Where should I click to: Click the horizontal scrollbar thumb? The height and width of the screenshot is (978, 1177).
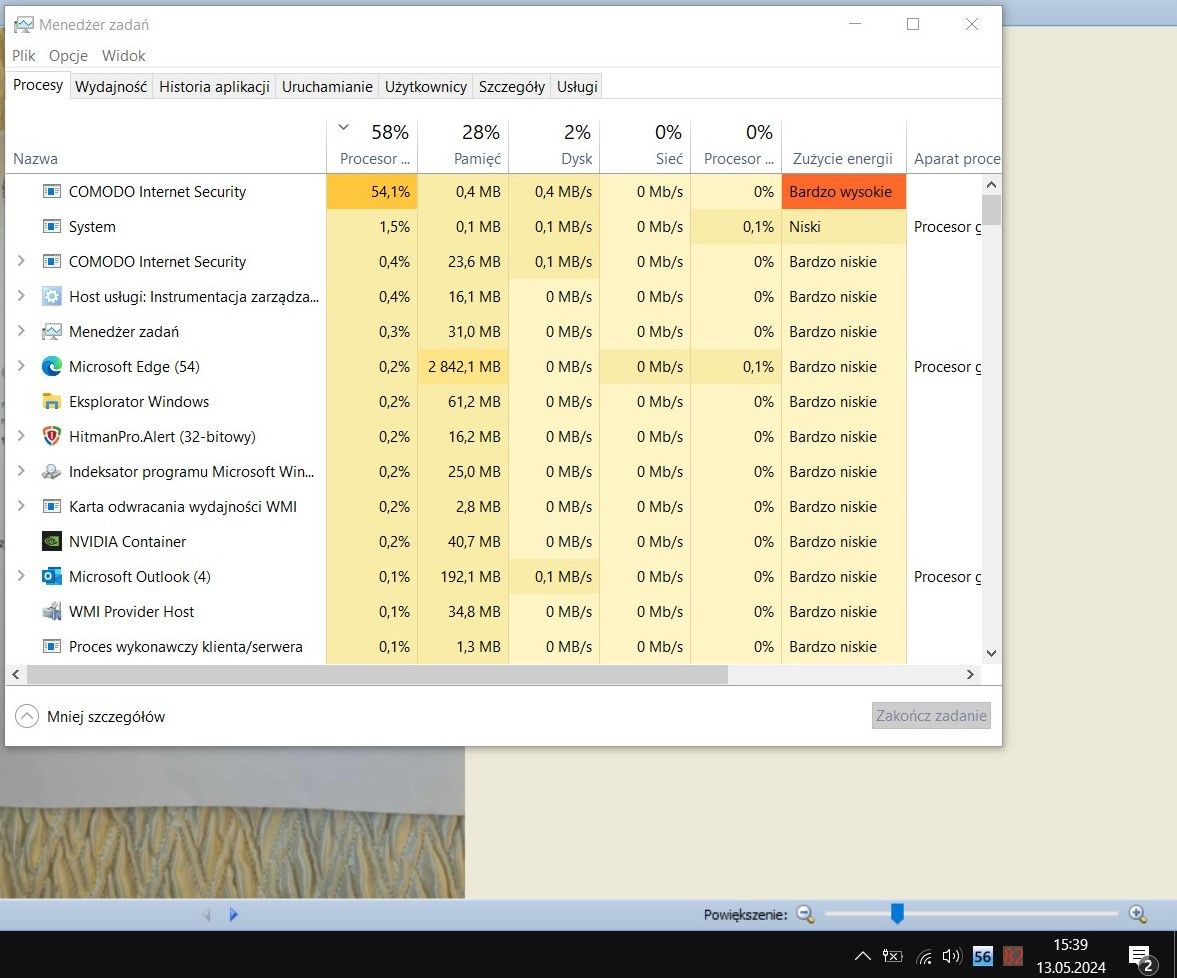click(378, 674)
